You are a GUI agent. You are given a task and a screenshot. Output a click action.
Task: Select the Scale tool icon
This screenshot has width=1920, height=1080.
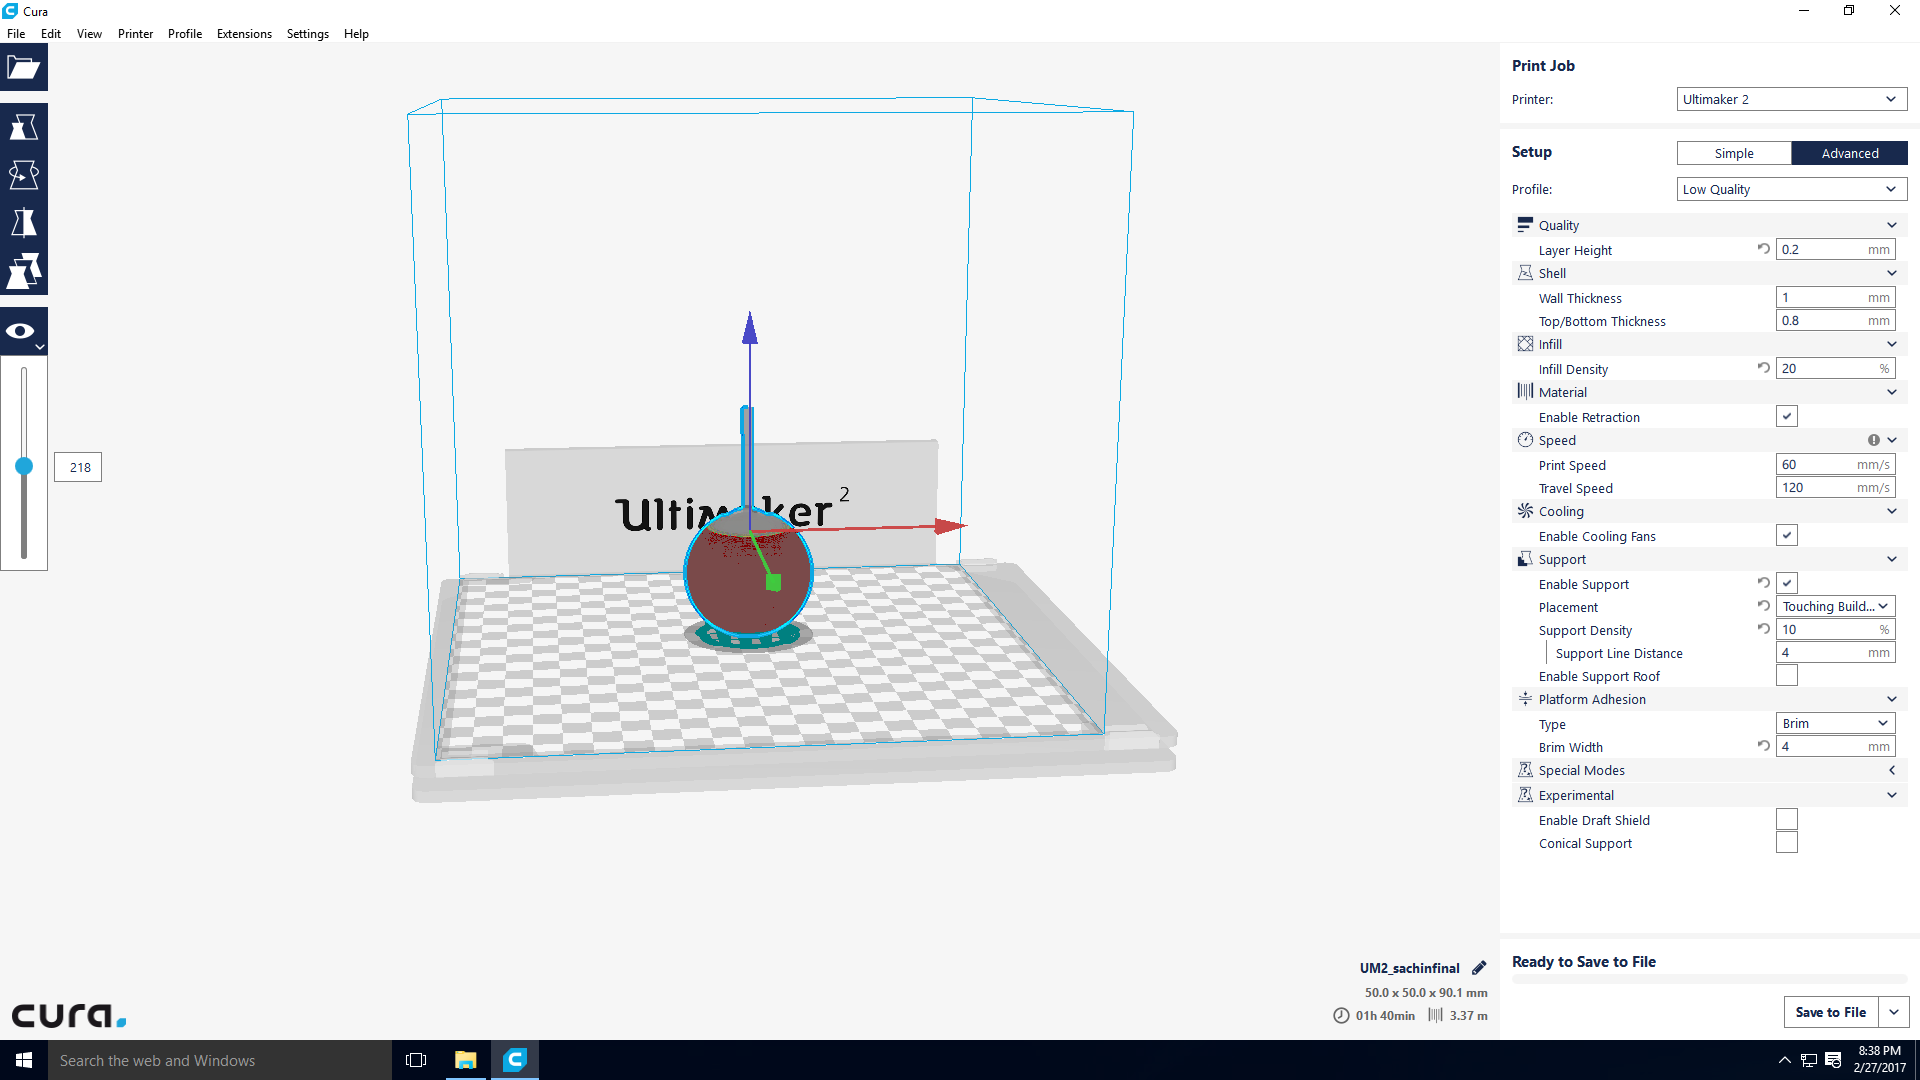tap(24, 127)
